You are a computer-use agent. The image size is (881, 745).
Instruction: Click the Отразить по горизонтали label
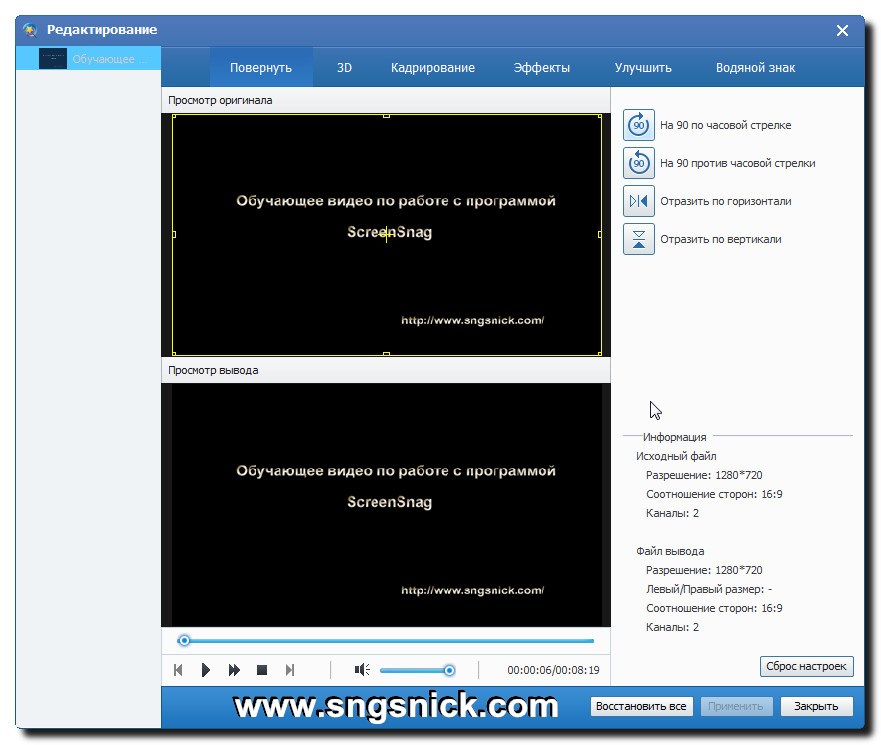click(725, 201)
